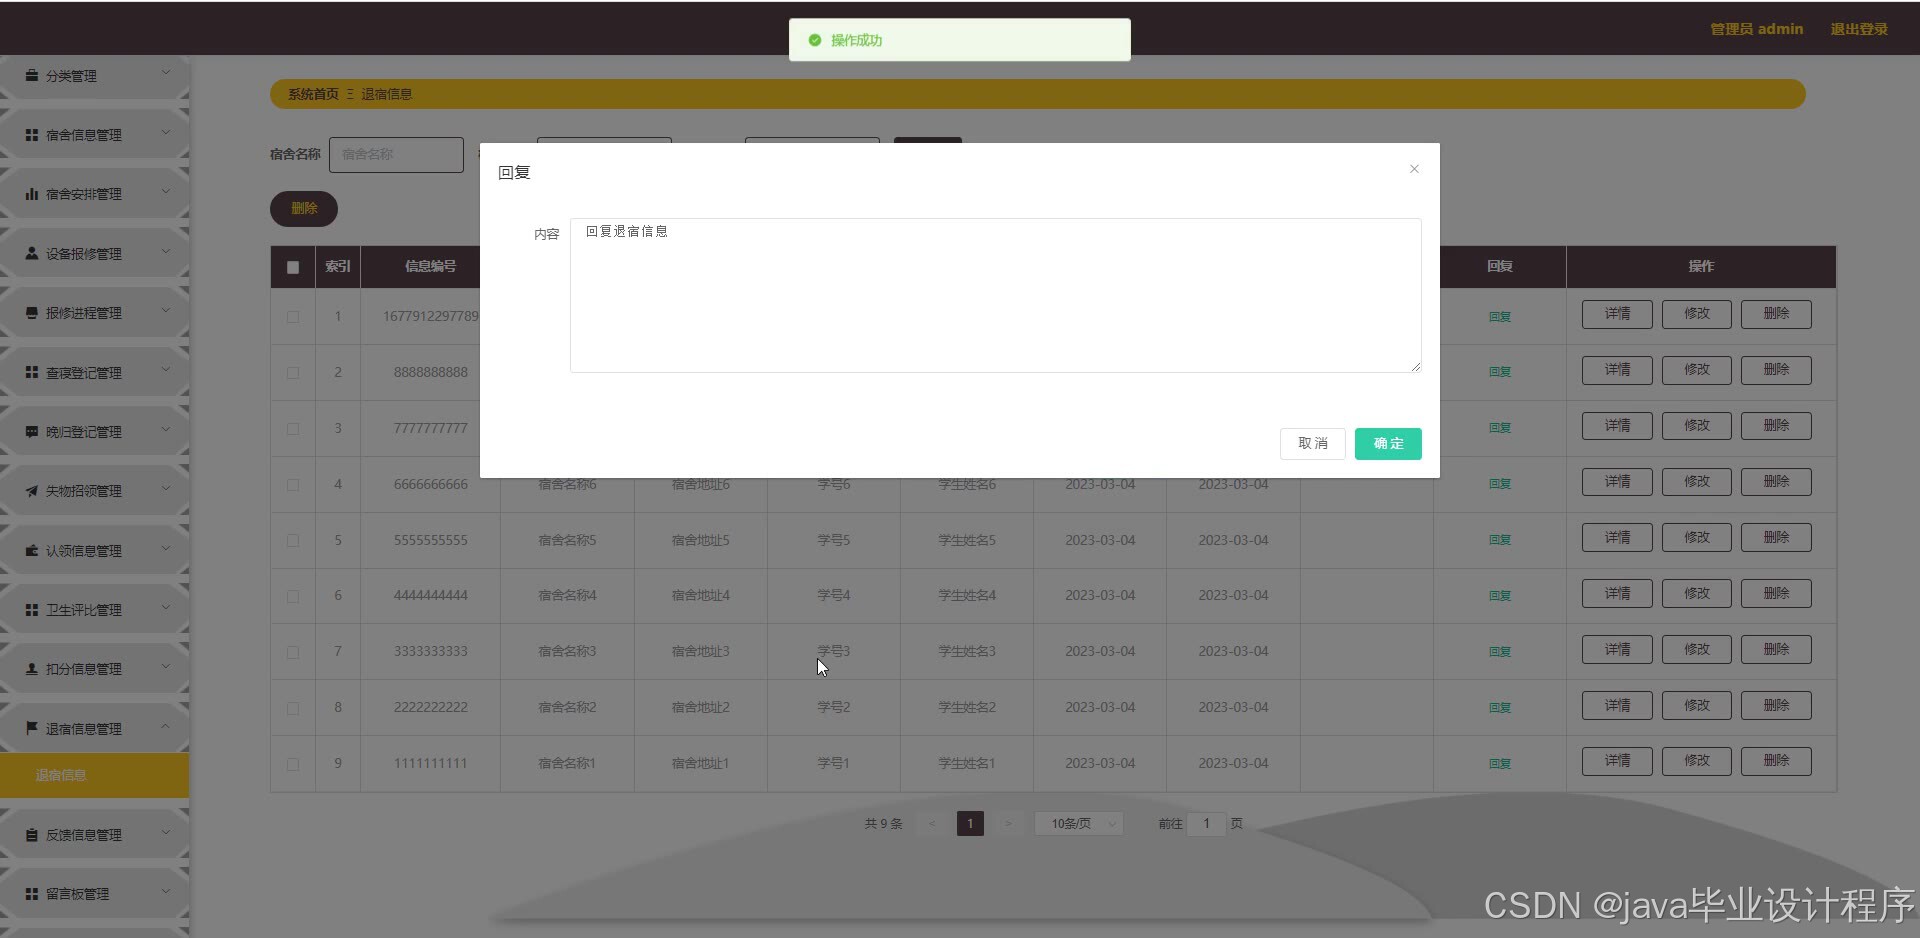Expand the 宿舍安排管理 menu chevron

pyautogui.click(x=166, y=192)
